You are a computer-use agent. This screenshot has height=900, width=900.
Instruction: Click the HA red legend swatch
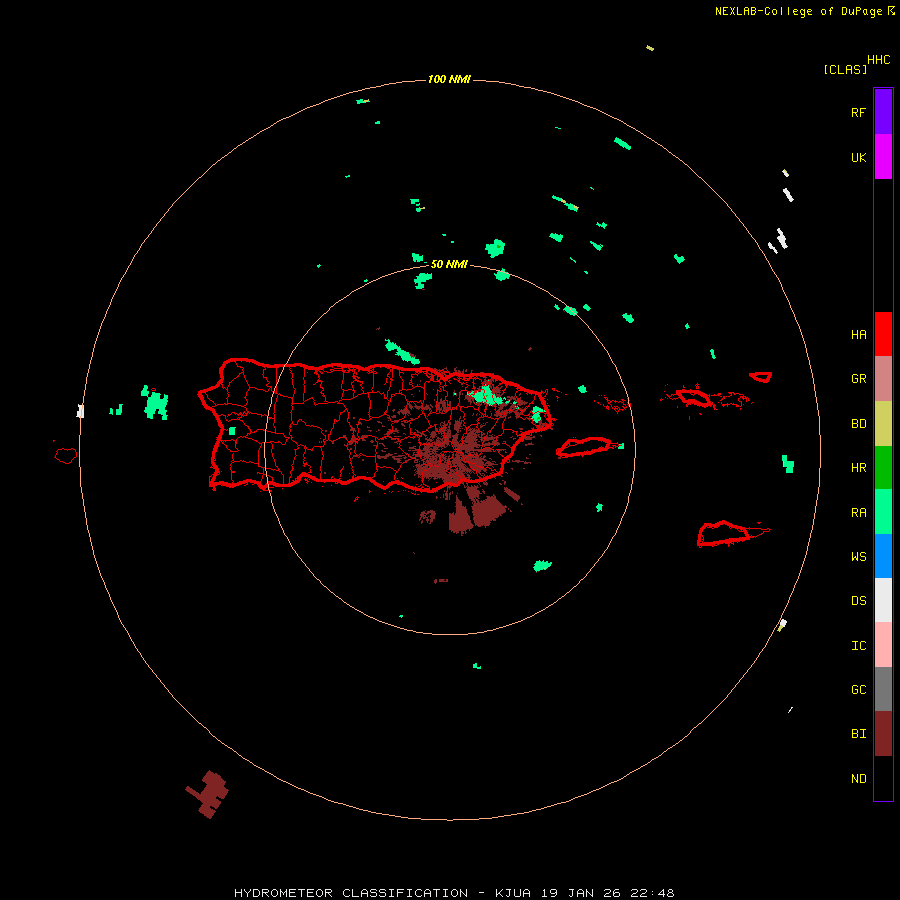click(883, 334)
